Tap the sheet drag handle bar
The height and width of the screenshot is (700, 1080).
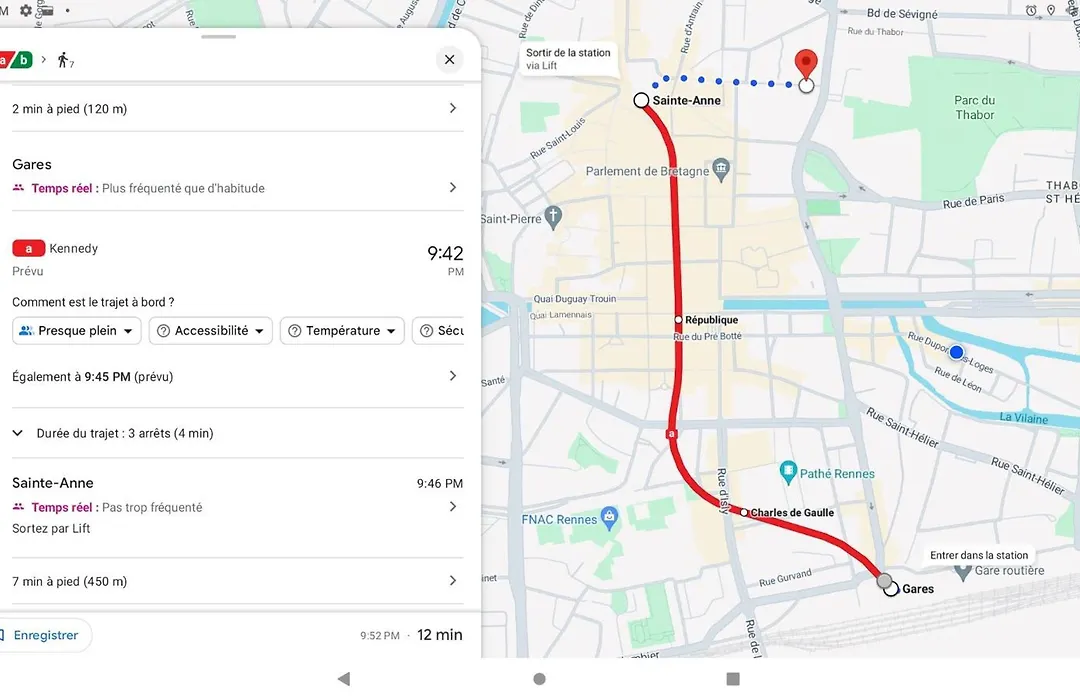coord(219,37)
